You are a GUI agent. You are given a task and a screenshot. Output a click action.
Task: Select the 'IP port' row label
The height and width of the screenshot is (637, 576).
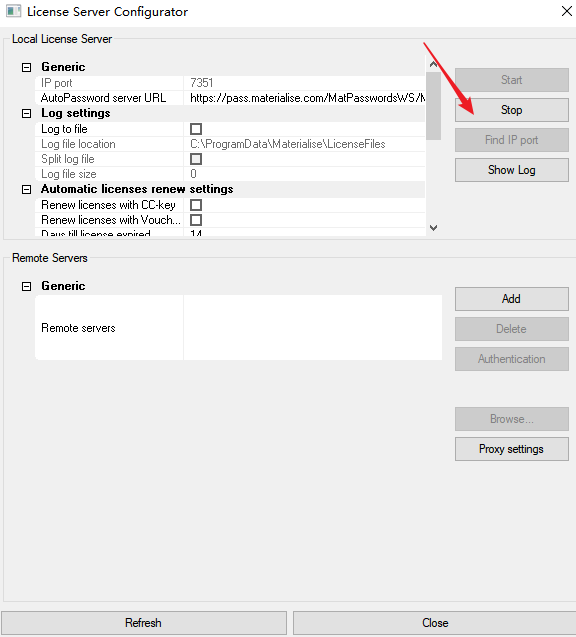point(56,83)
